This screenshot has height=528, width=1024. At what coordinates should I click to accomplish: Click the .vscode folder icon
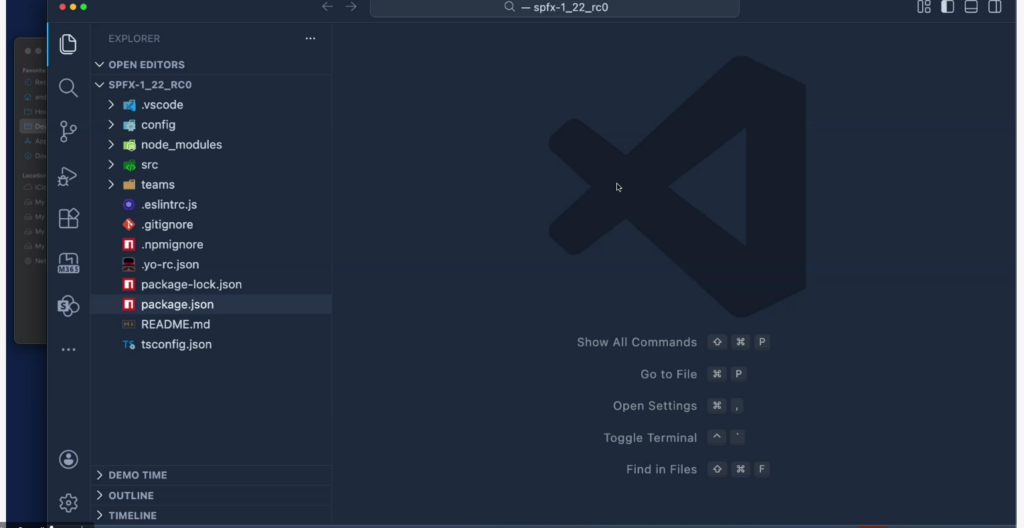coord(129,105)
